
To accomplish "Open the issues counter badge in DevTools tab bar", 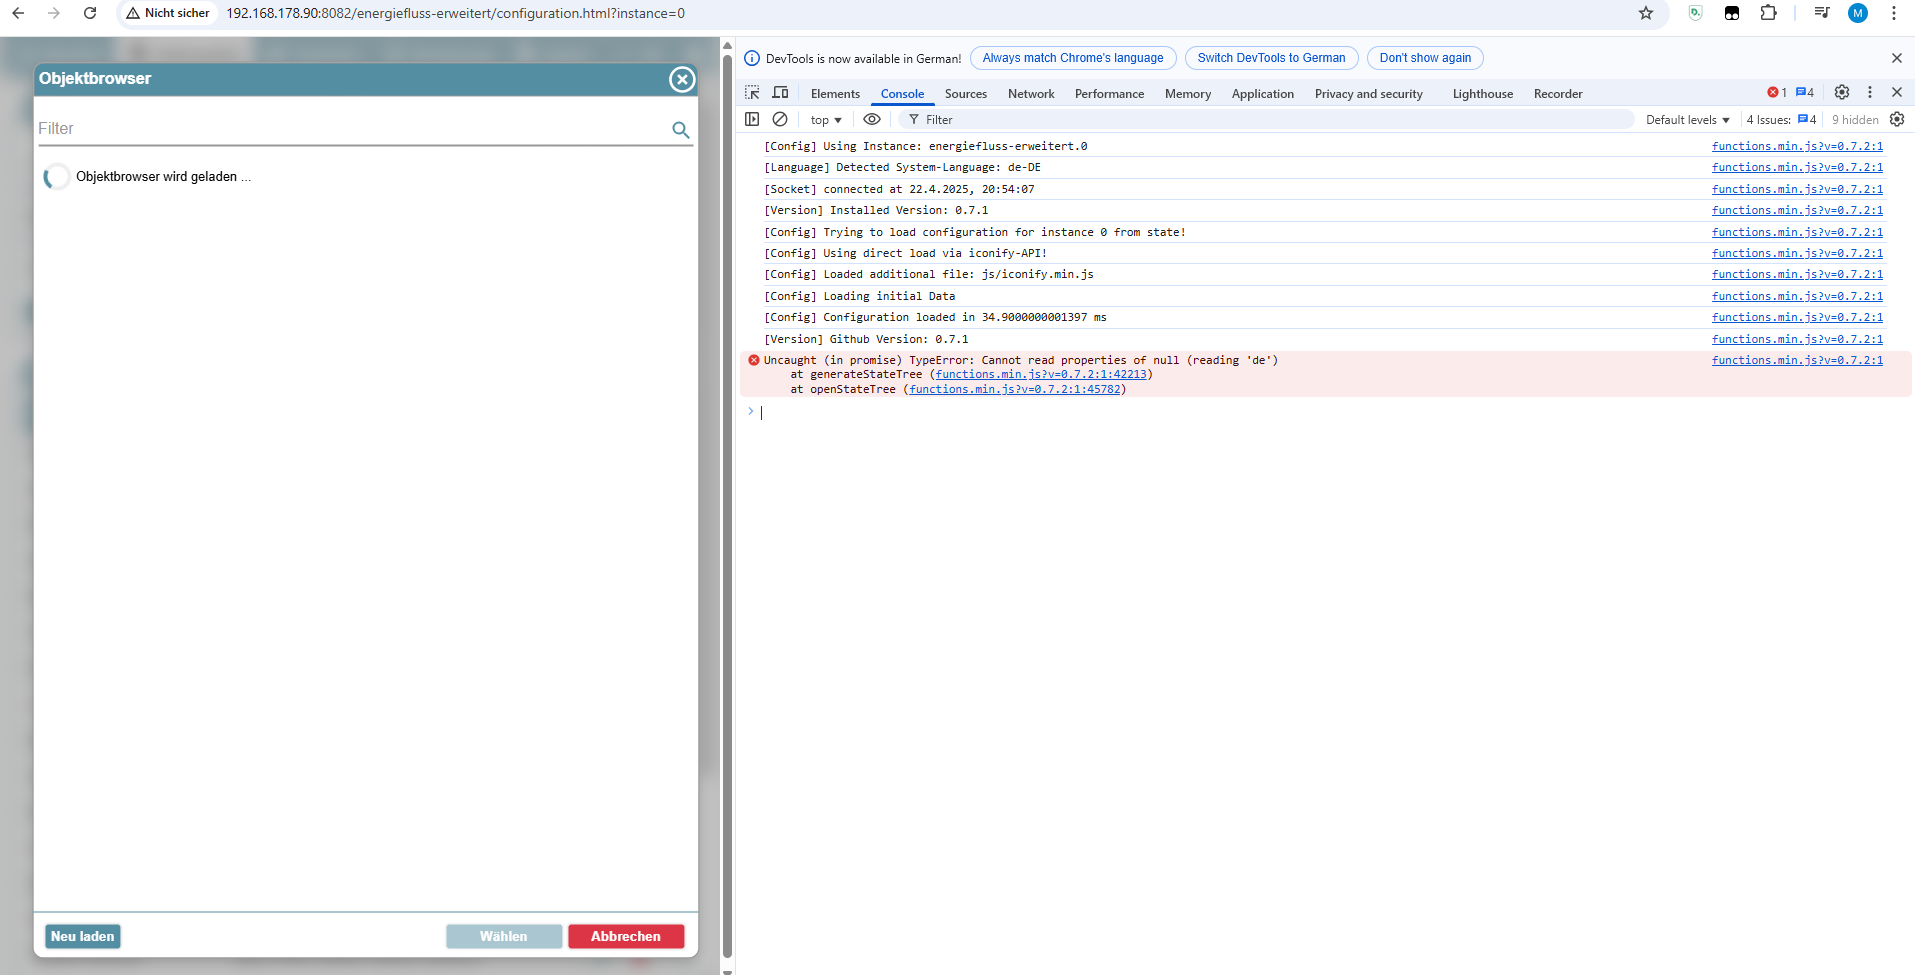I will pyautogui.click(x=1805, y=93).
